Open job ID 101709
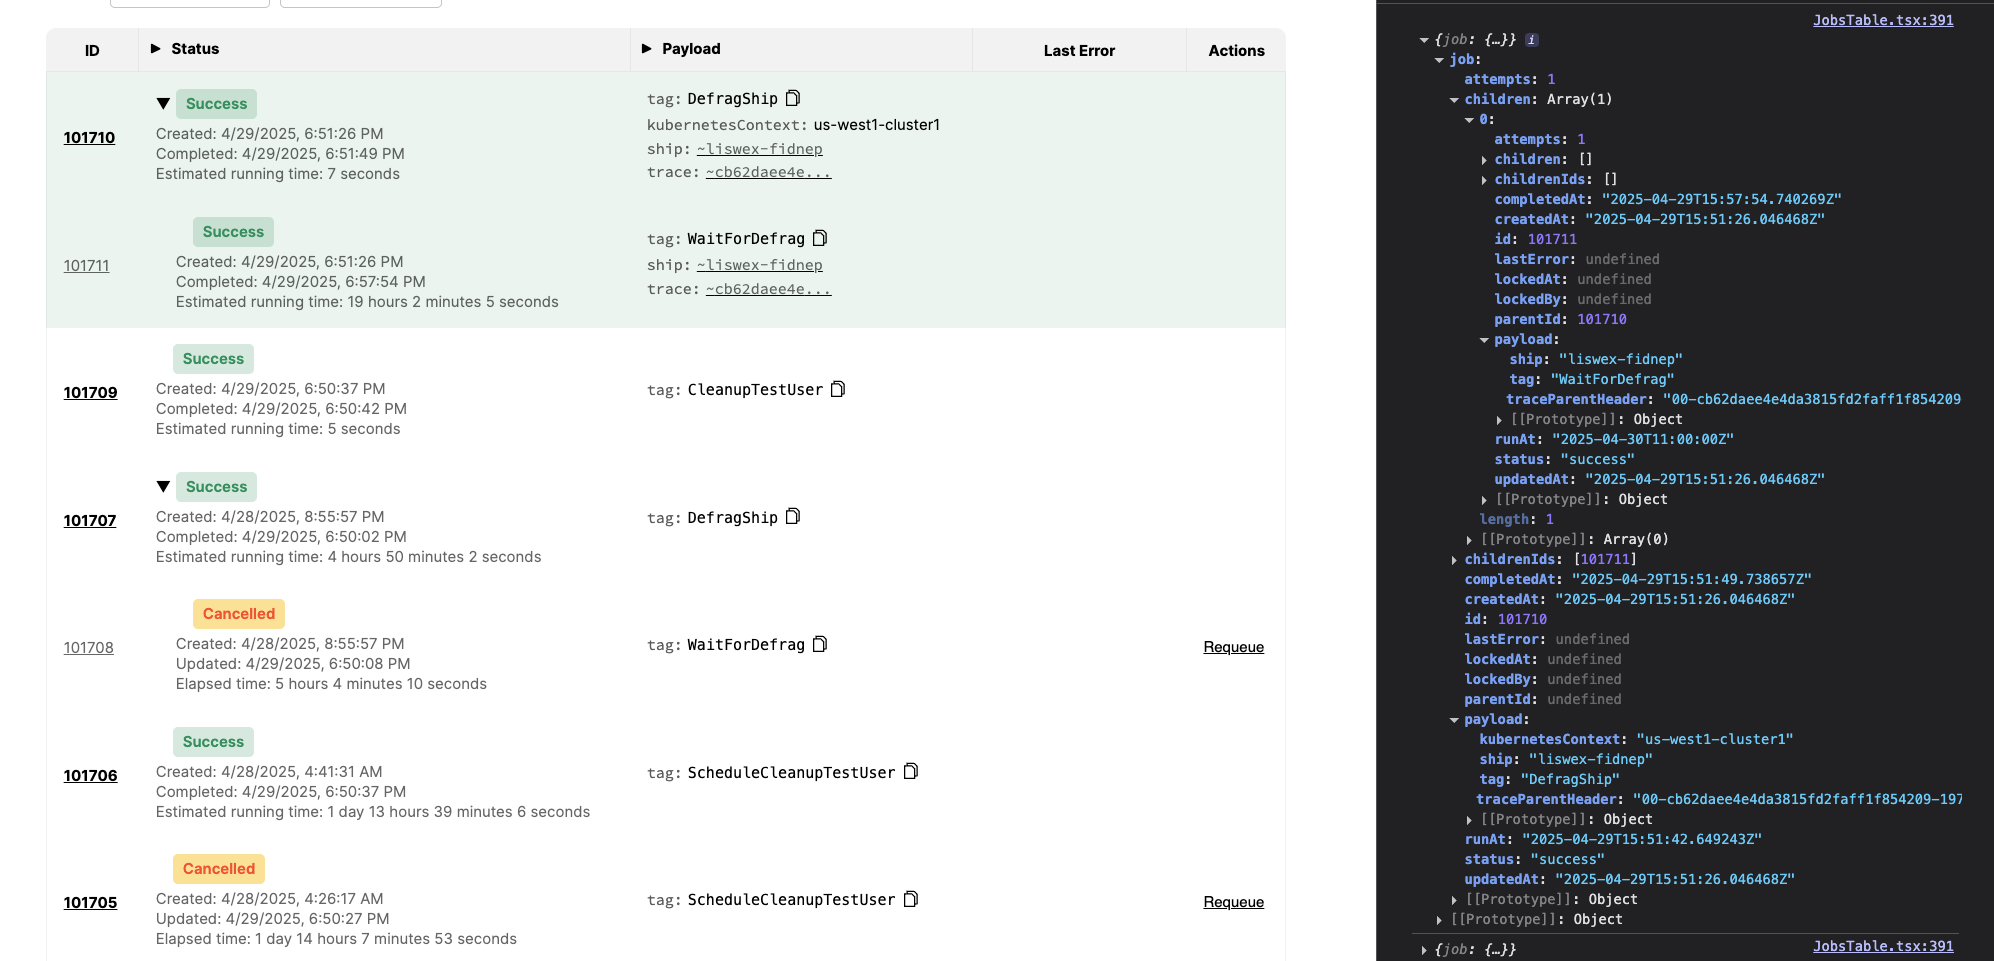This screenshot has width=1994, height=961. [90, 393]
